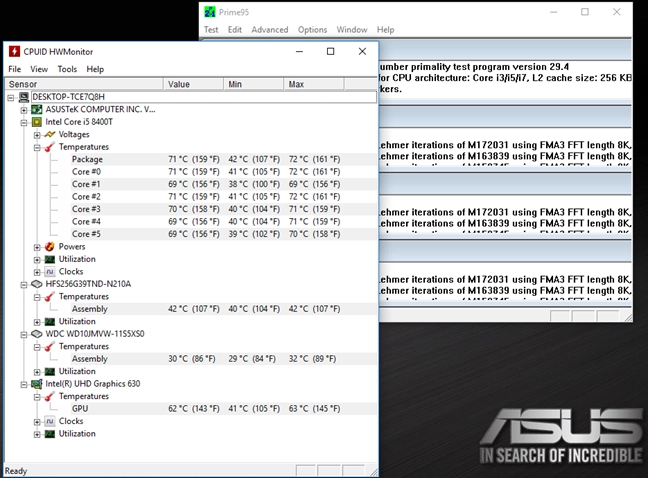Click the drive icon beside WDC WD10JMVW-11S5XS0
Viewport: 648px width, 478px height.
(37, 334)
